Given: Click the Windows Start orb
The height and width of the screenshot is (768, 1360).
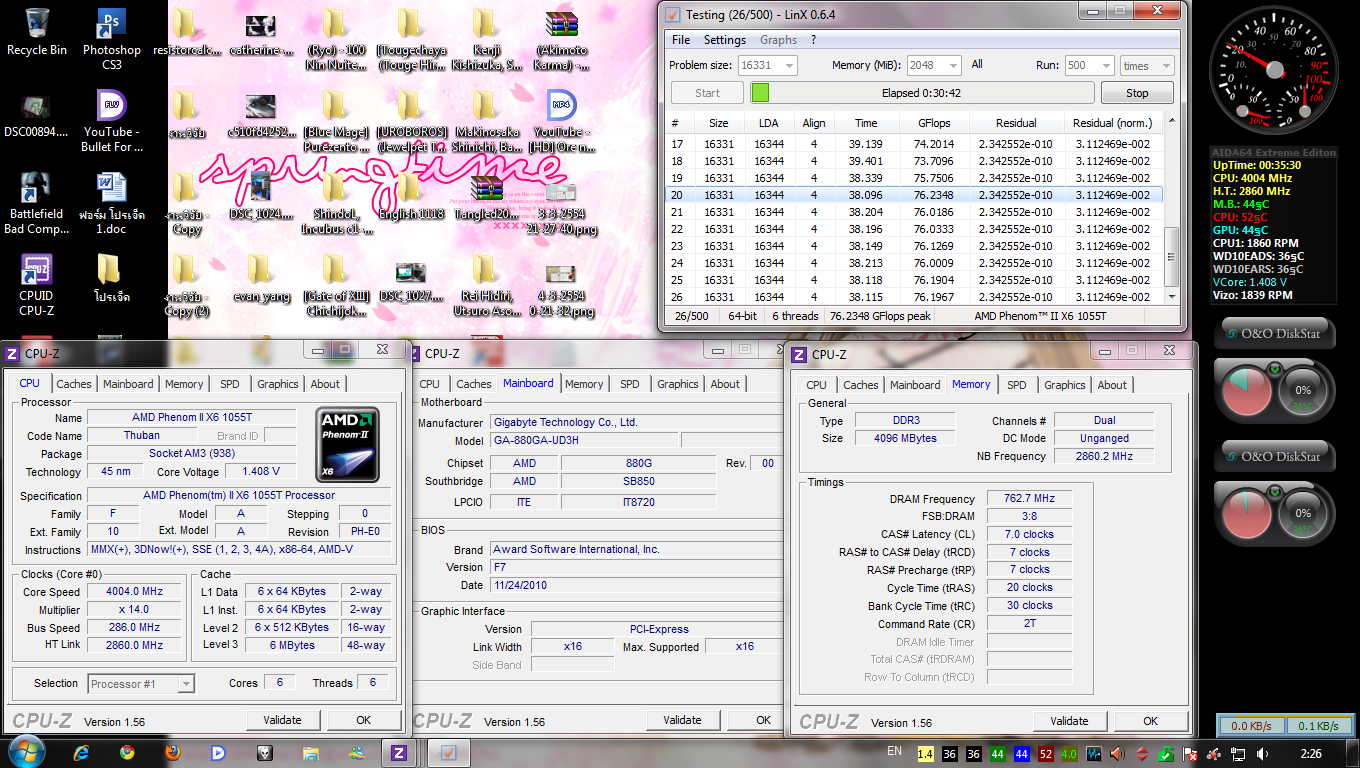Looking at the screenshot, I should pos(25,751).
